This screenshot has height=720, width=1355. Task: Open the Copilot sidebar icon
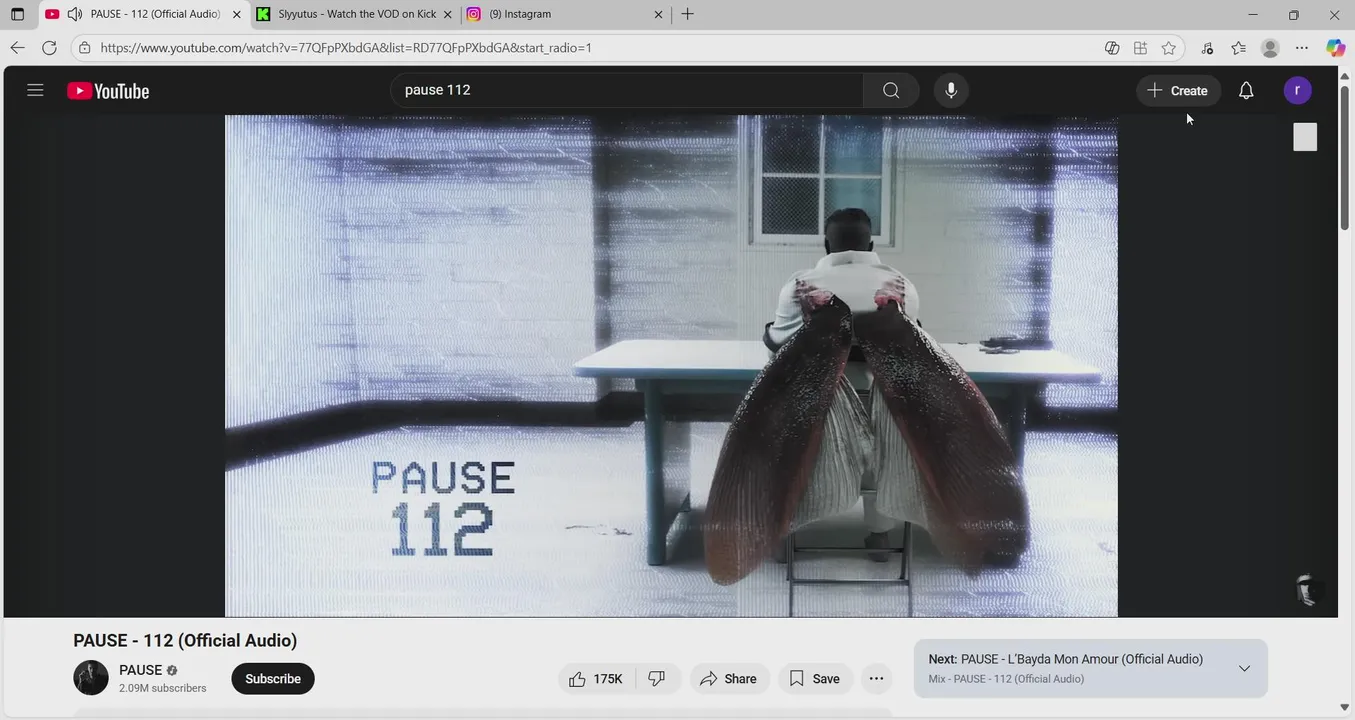click(x=1335, y=47)
